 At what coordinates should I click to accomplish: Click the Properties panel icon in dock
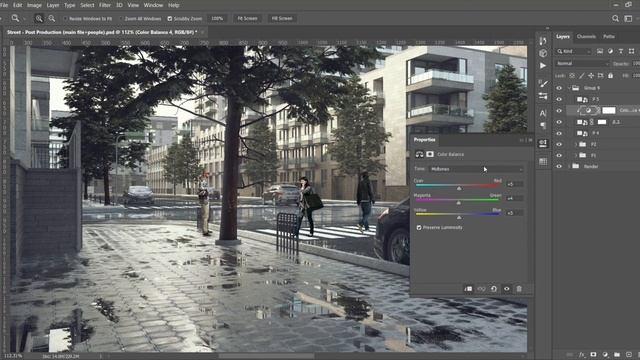tap(543, 143)
